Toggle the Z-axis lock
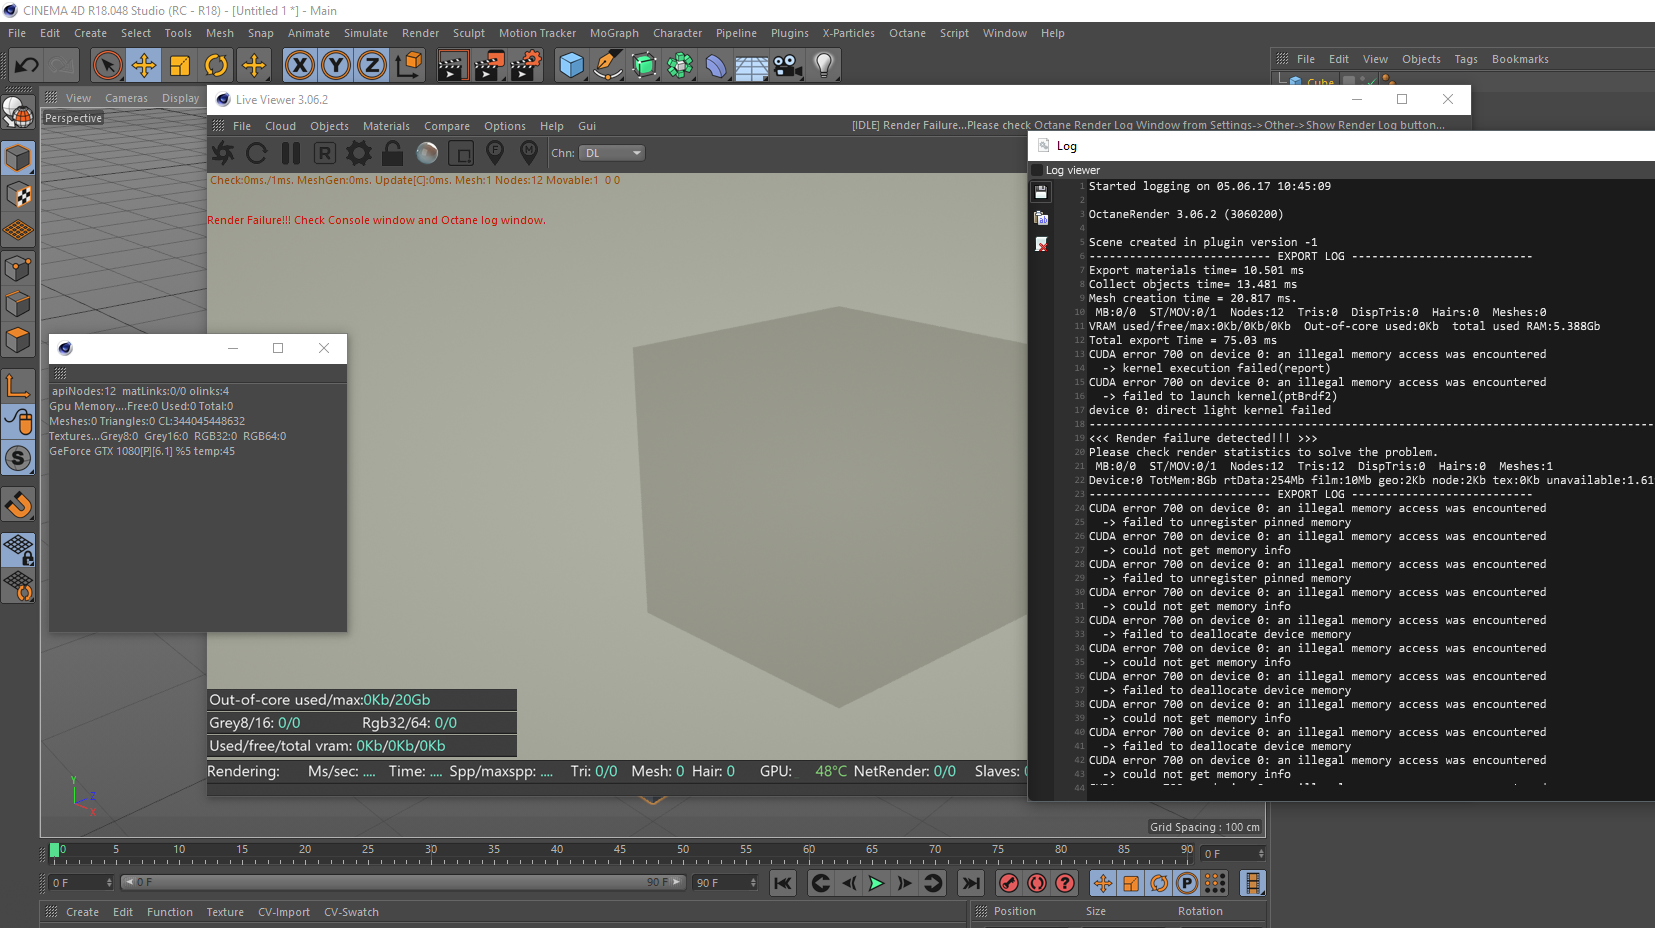Image resolution: width=1655 pixels, height=928 pixels. 372,66
